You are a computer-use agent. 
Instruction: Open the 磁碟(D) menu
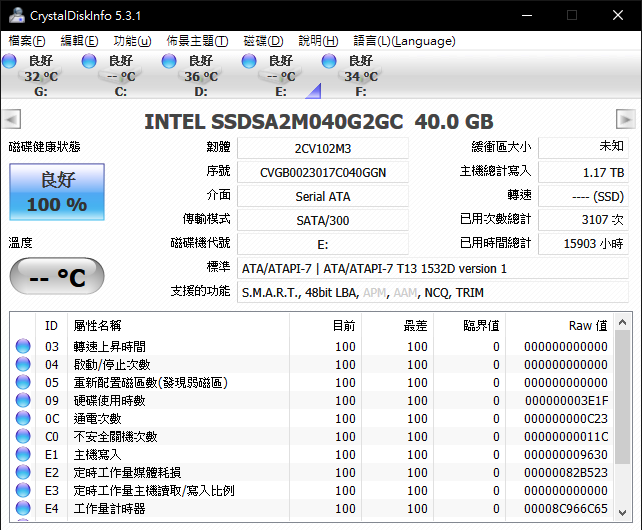(x=263, y=41)
